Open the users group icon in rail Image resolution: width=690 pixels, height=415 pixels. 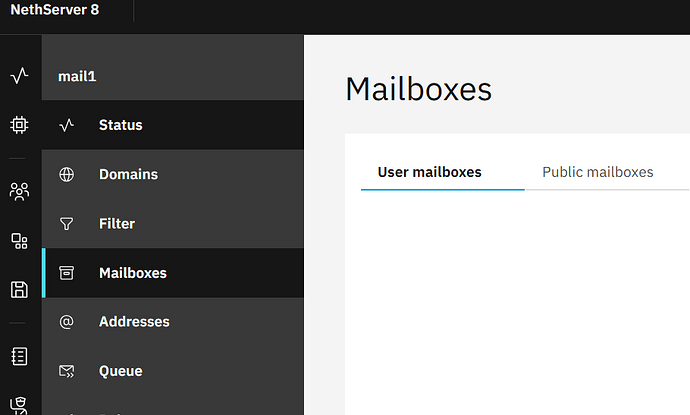[19, 190]
